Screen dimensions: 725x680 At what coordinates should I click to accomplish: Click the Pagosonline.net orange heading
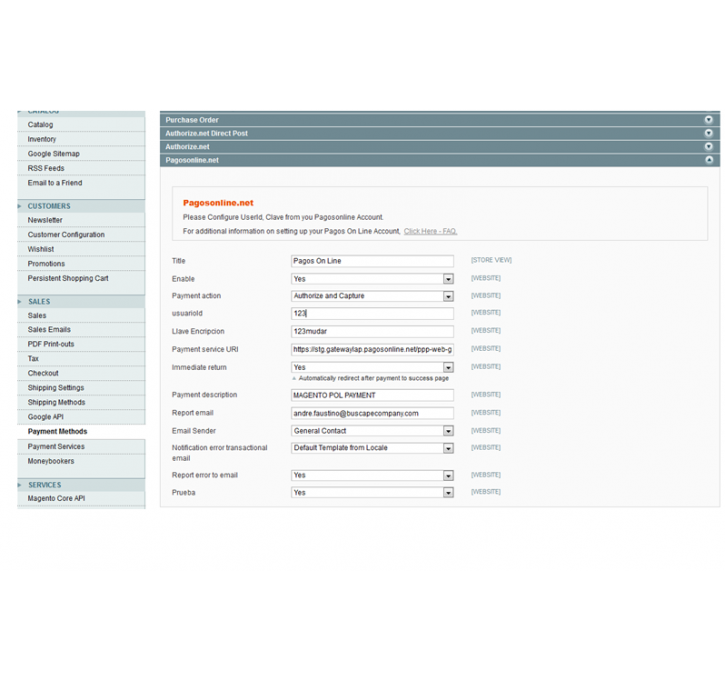pos(218,203)
